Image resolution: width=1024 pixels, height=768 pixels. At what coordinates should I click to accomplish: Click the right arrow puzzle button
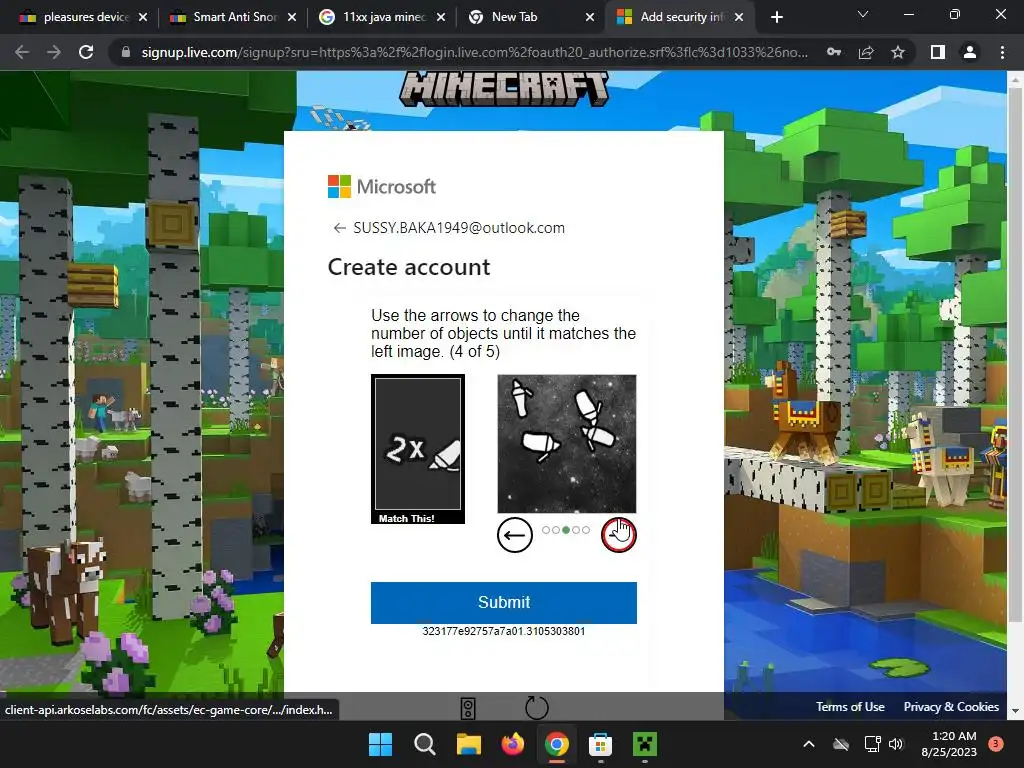[618, 535]
